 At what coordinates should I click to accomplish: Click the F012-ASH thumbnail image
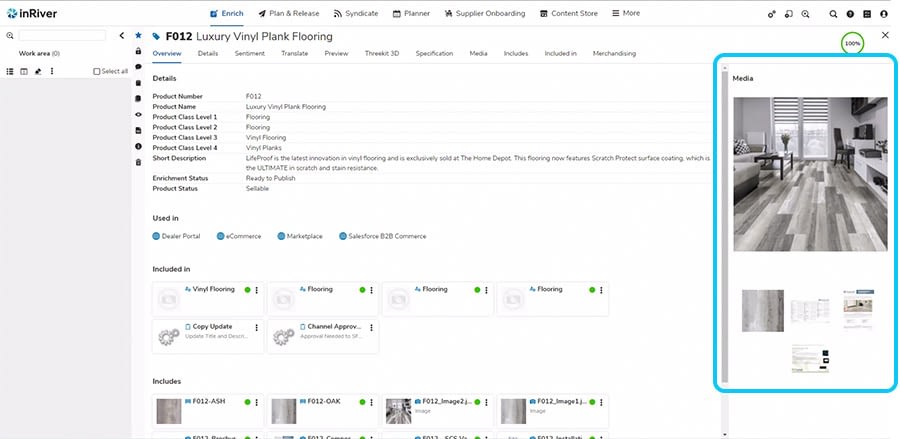click(169, 411)
